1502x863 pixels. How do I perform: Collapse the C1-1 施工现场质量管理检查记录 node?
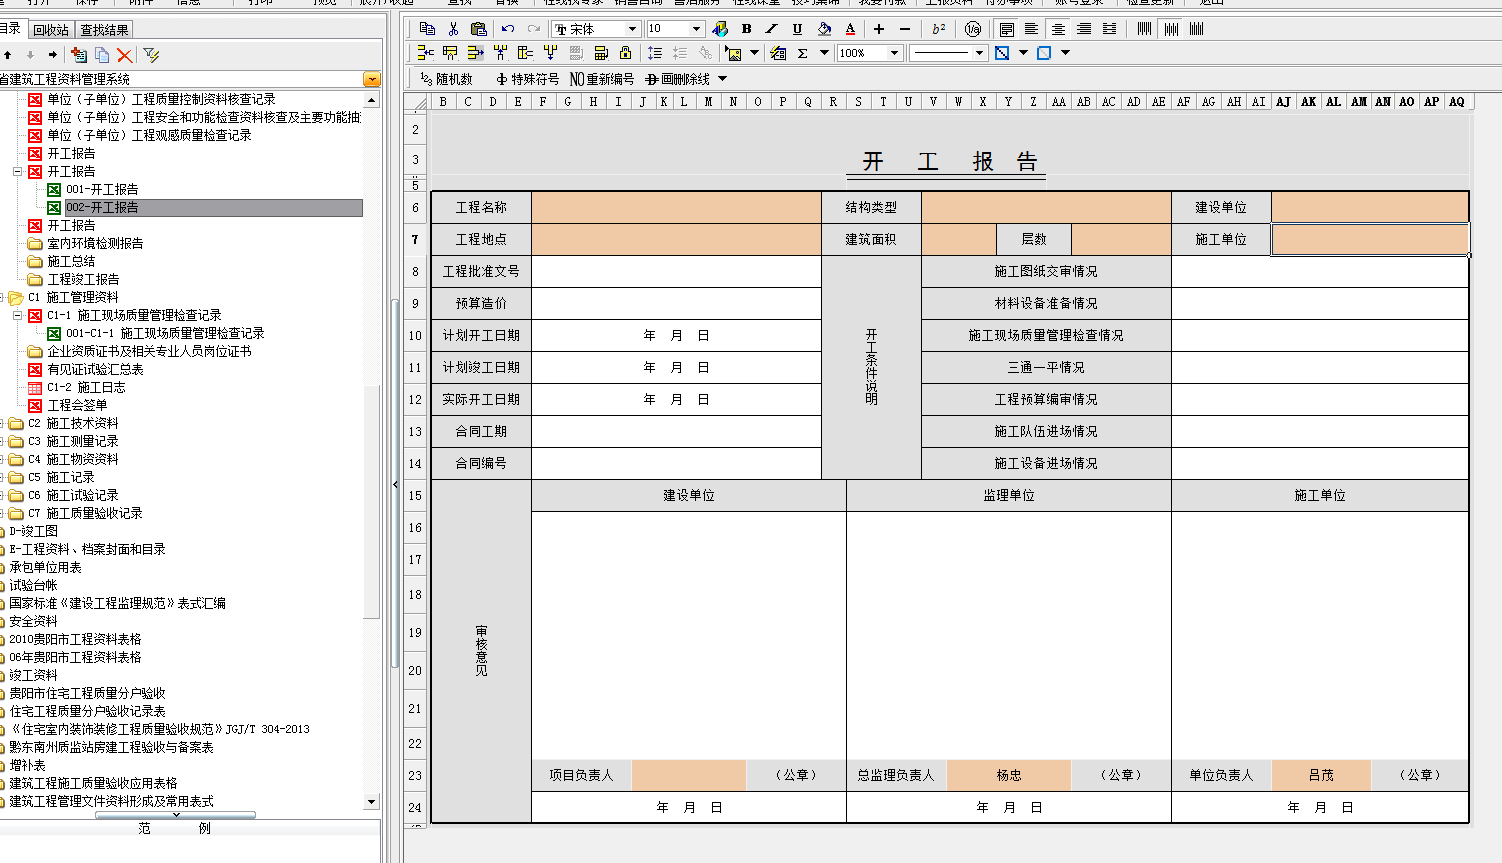point(17,315)
